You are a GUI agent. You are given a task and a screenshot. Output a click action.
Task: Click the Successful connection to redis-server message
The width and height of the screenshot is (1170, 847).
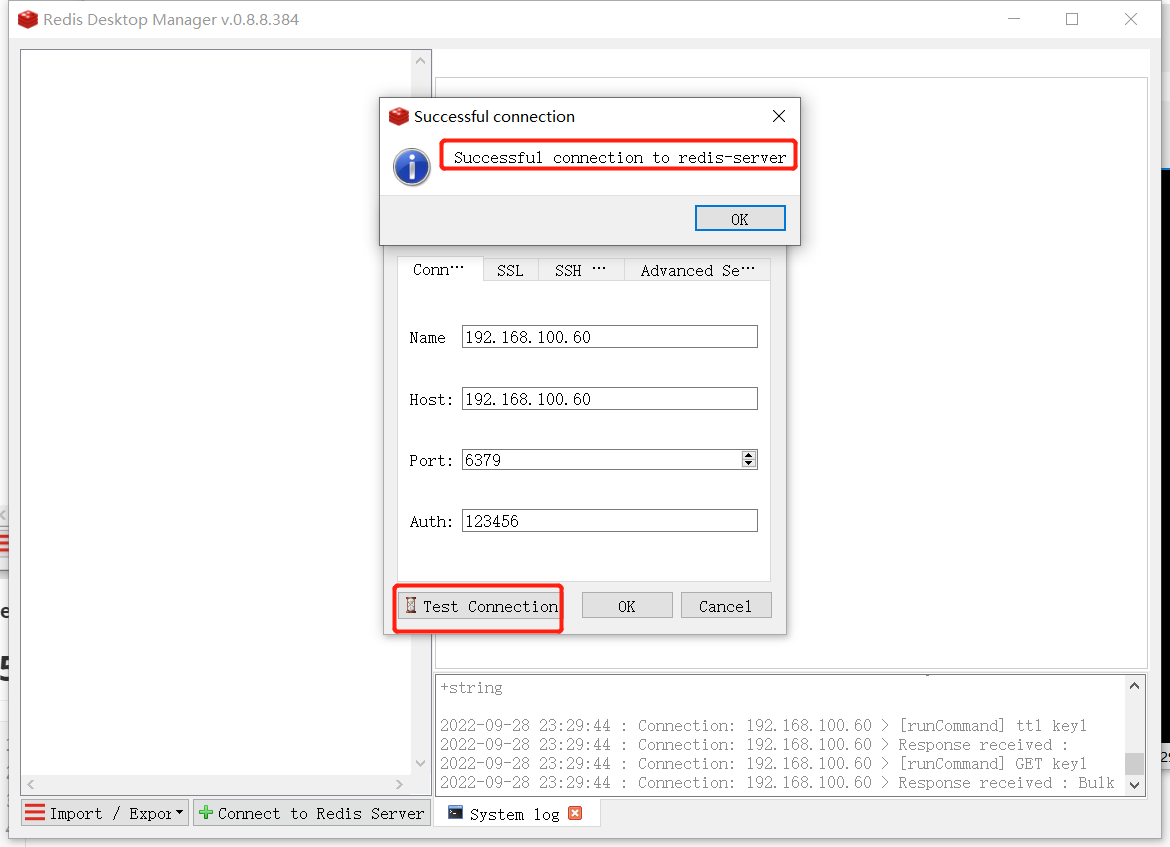(619, 157)
